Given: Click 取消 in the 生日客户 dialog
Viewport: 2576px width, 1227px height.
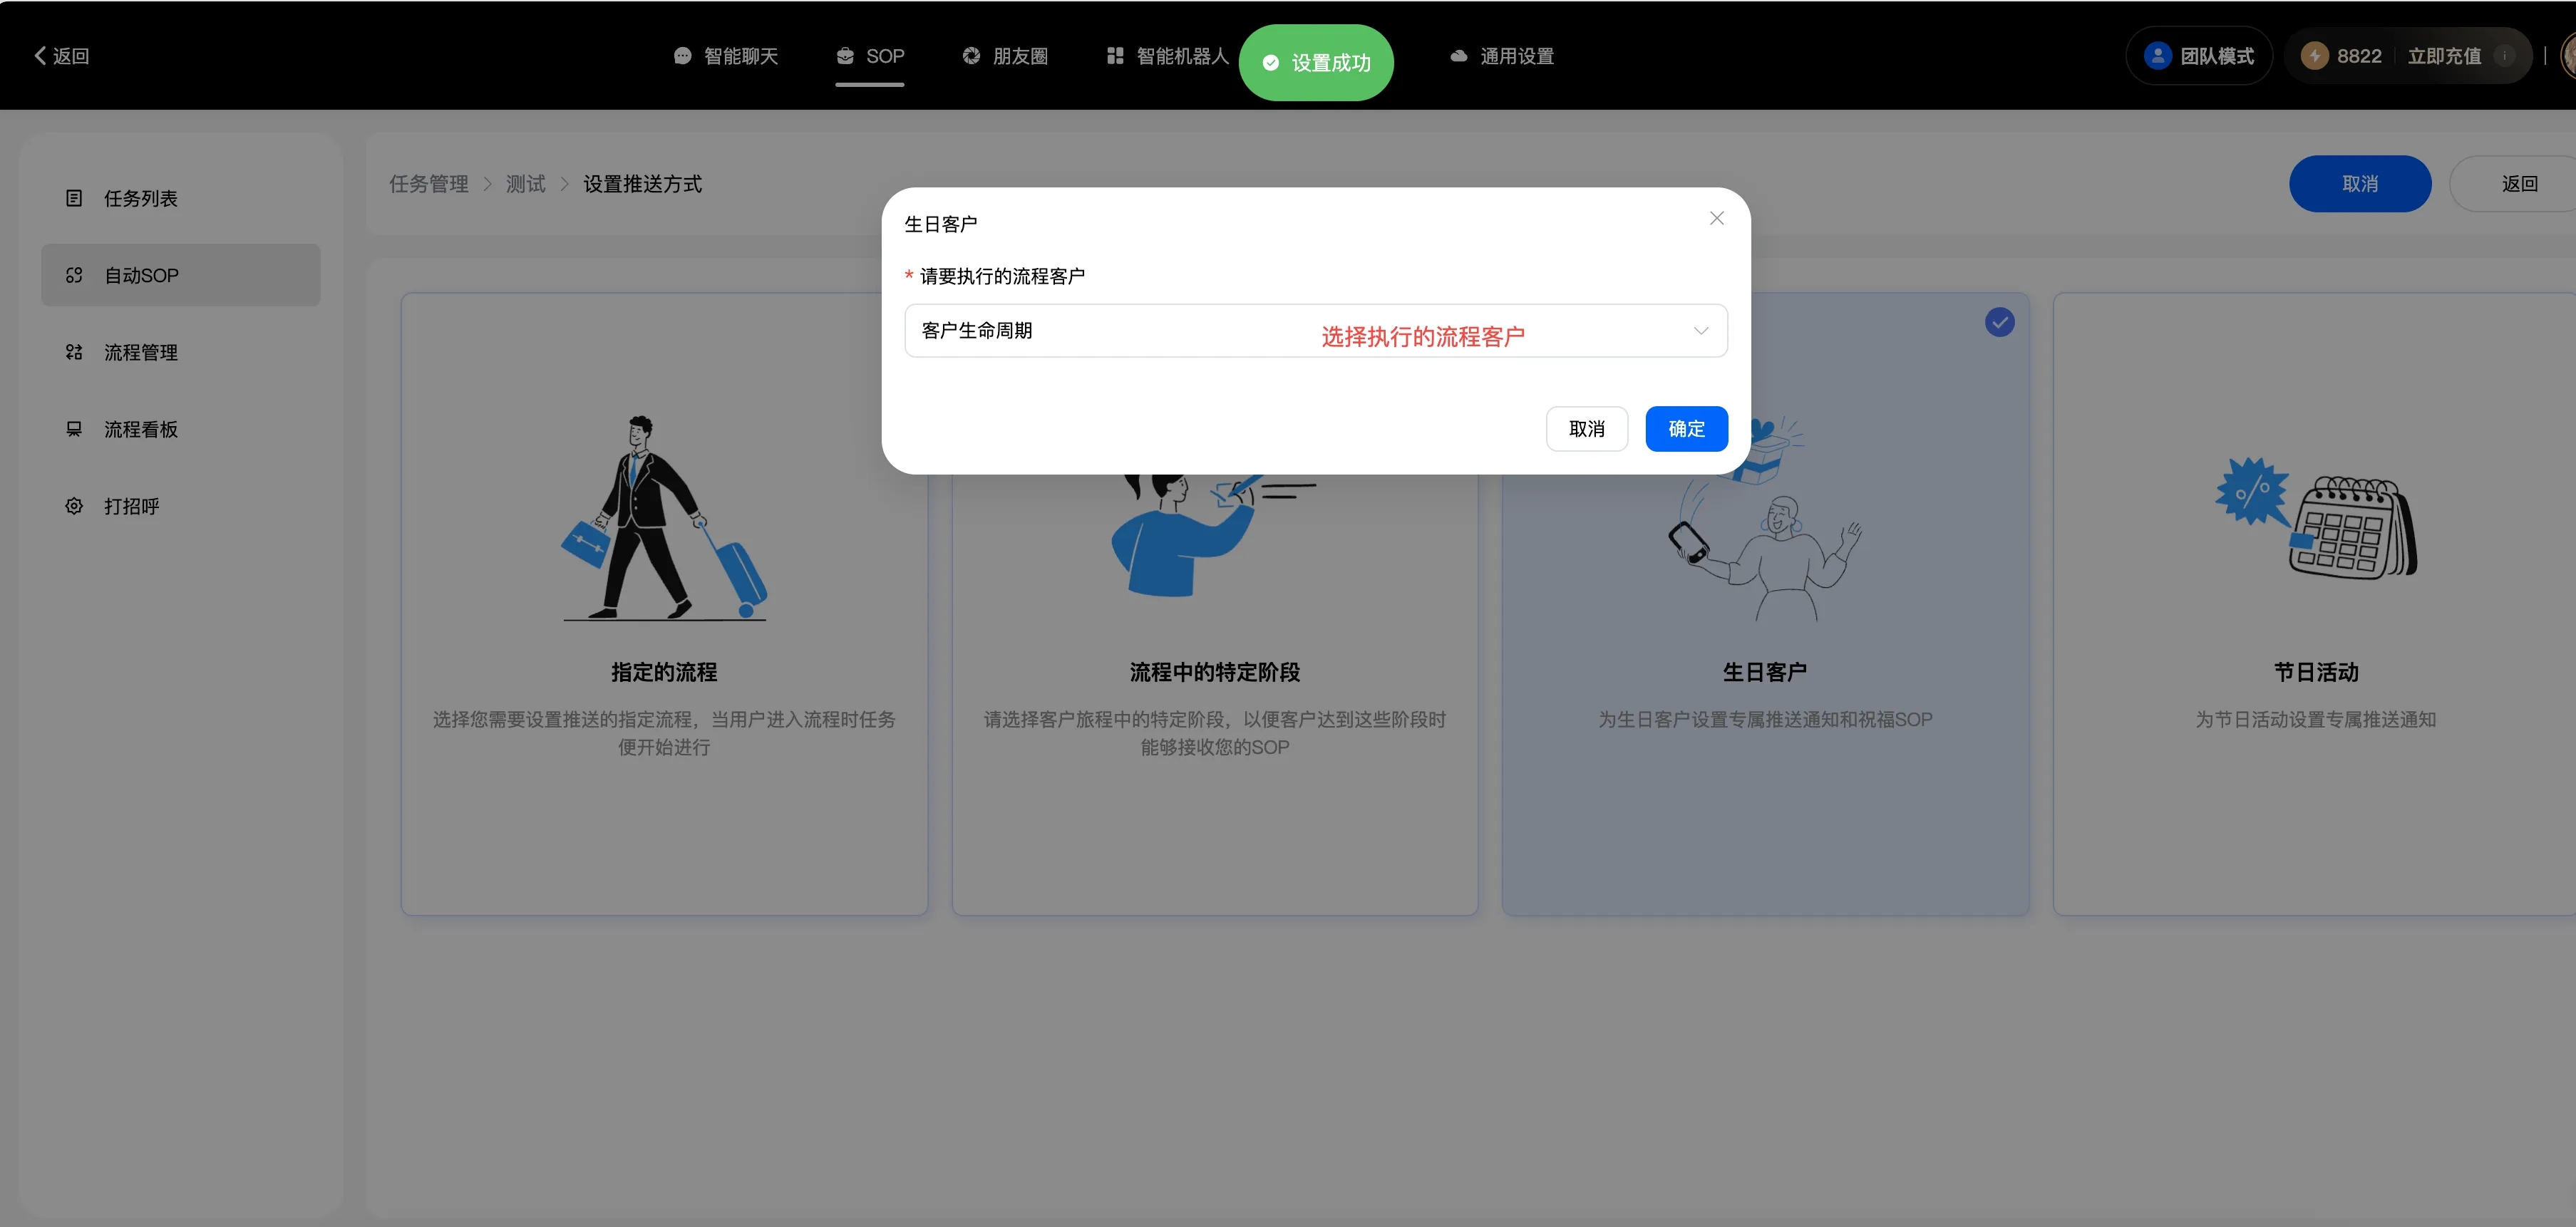Looking at the screenshot, I should [1586, 429].
